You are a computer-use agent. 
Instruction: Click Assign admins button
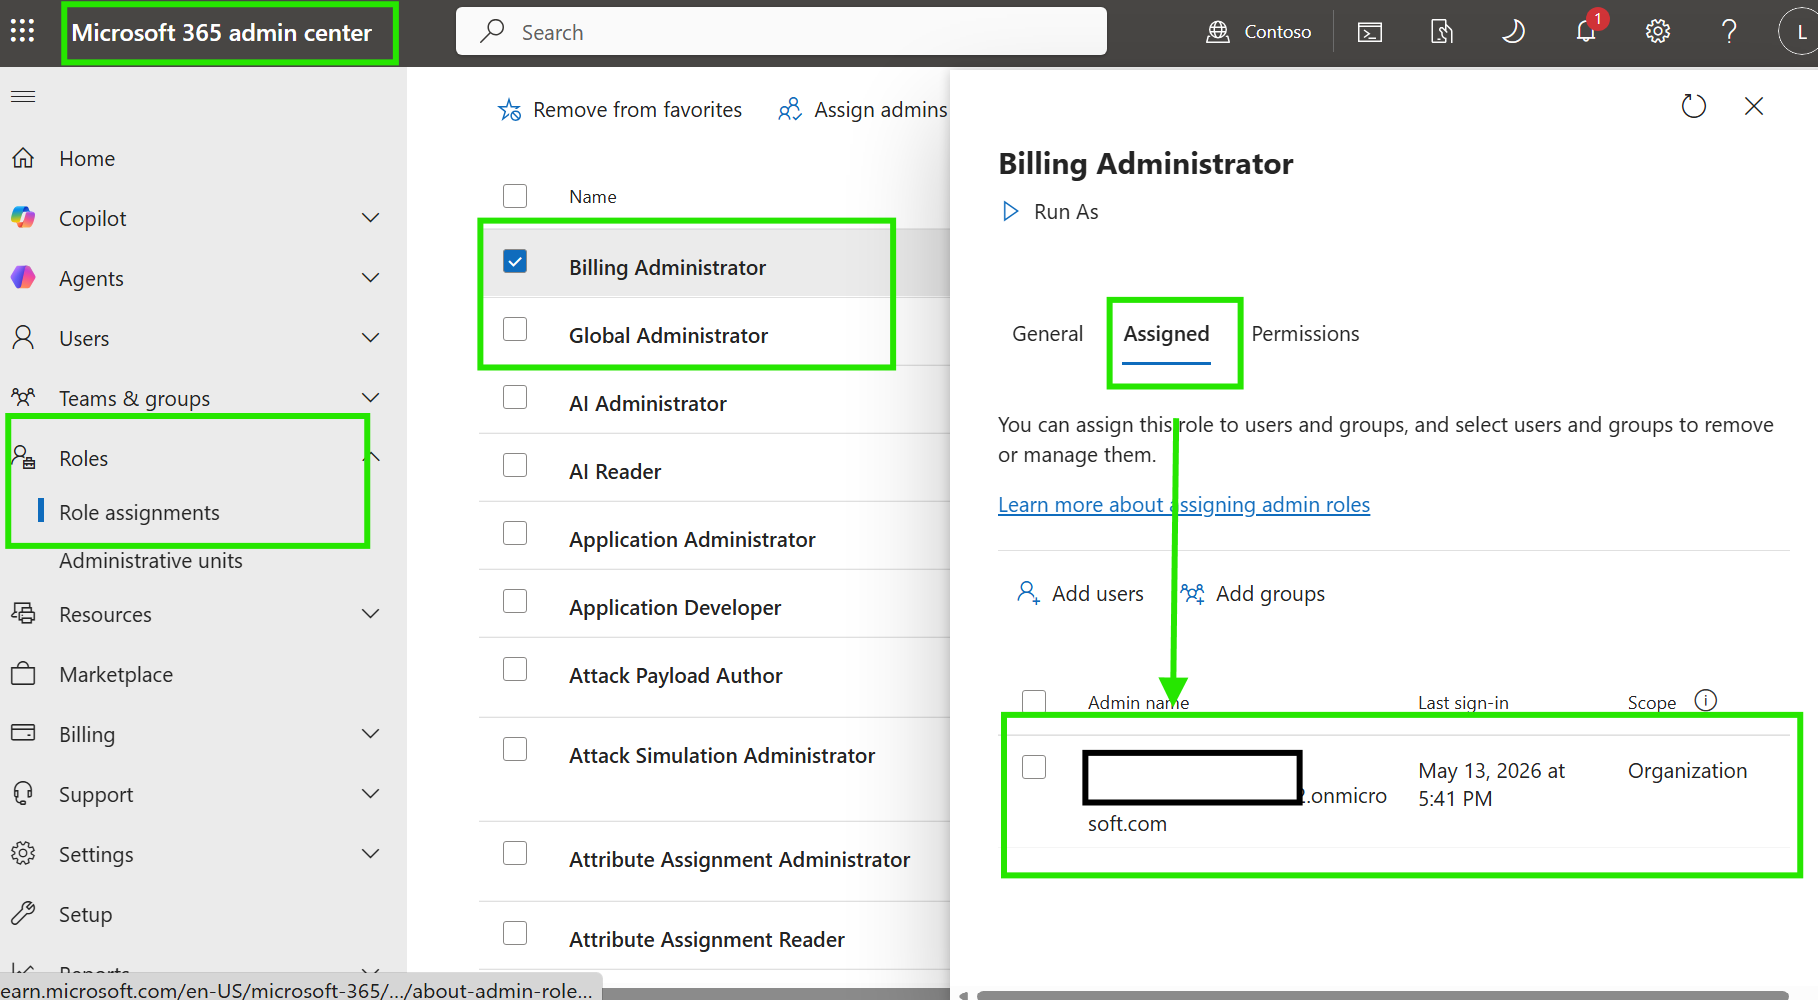863,110
